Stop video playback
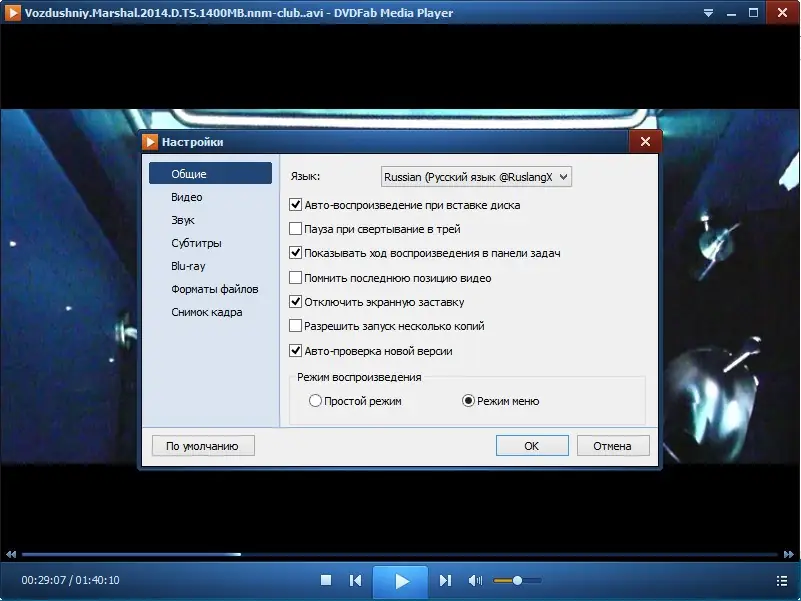The width and height of the screenshot is (801, 601). pos(326,580)
